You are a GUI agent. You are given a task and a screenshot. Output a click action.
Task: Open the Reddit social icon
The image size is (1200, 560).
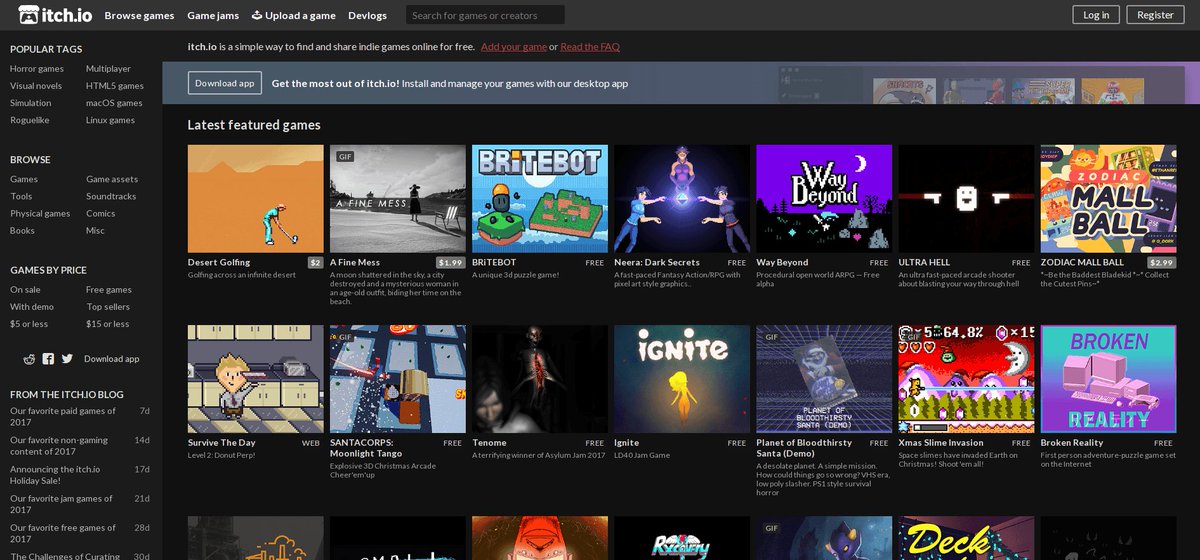click(29, 358)
